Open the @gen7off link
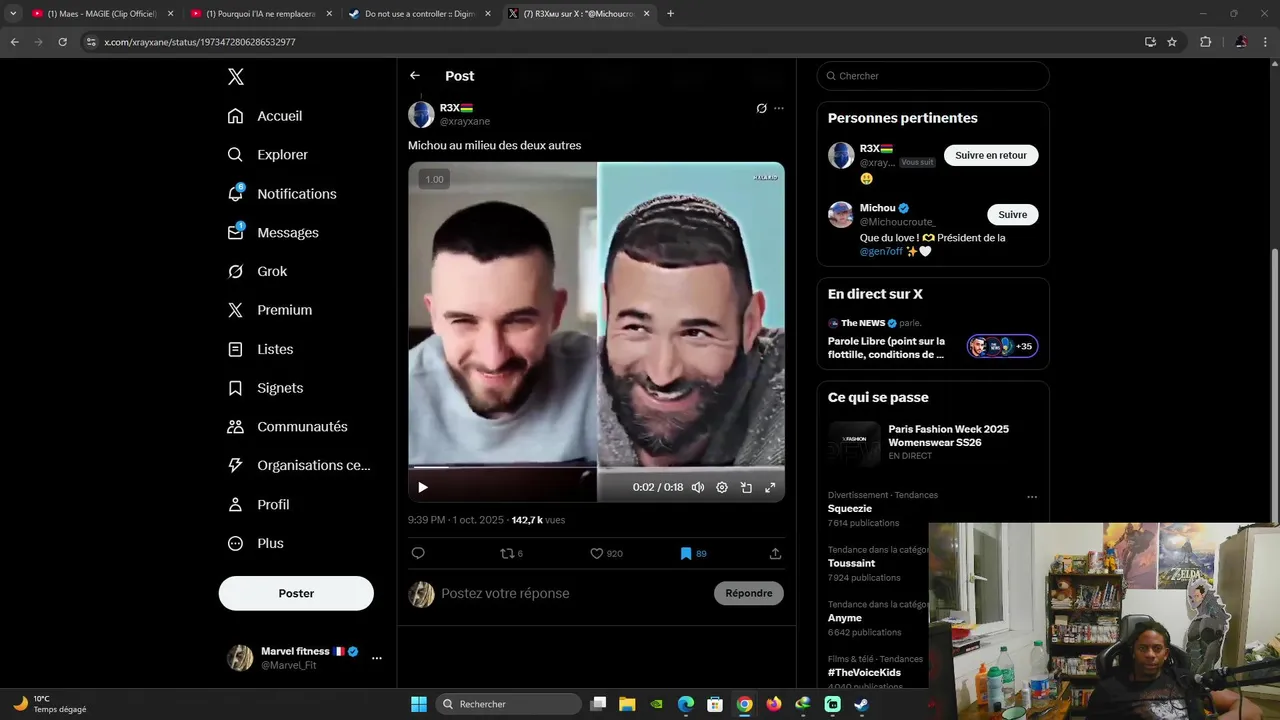The width and height of the screenshot is (1280, 720). (x=881, y=252)
